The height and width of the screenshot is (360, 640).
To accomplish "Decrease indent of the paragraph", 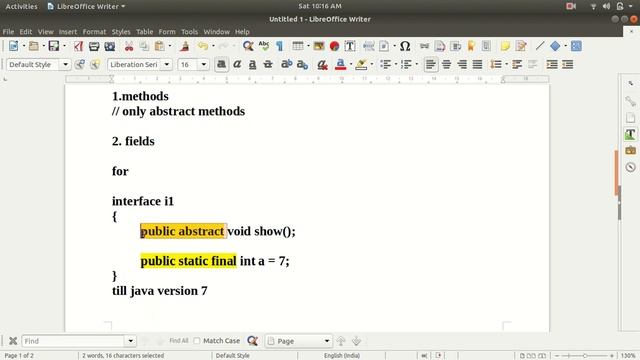I will tap(567, 64).
